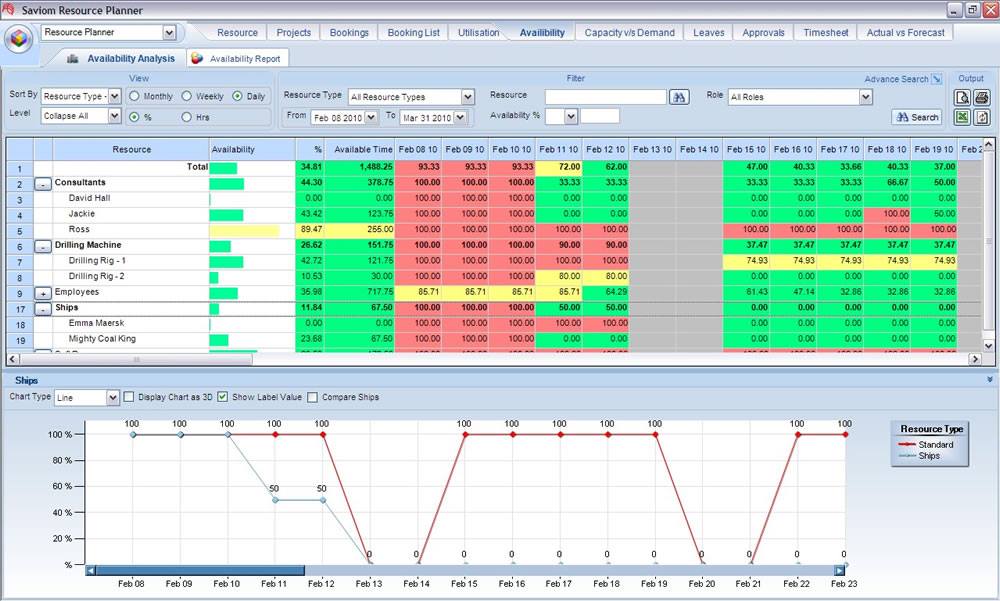The image size is (1000, 601).
Task: Go to the Utilisation tab
Action: click(x=478, y=33)
